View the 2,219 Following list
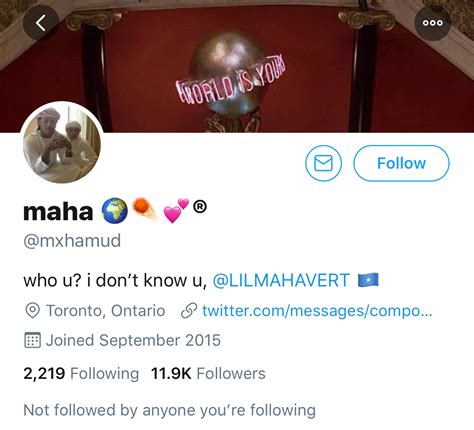474x430 pixels. click(81, 373)
